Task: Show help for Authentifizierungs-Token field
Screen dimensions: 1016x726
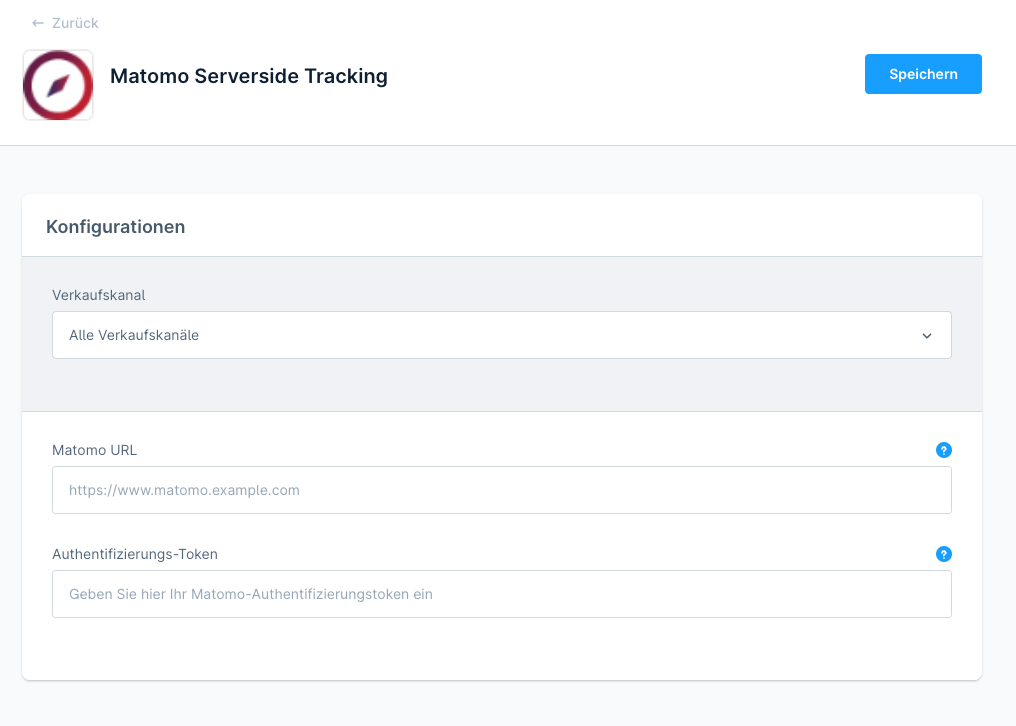Action: tap(943, 554)
